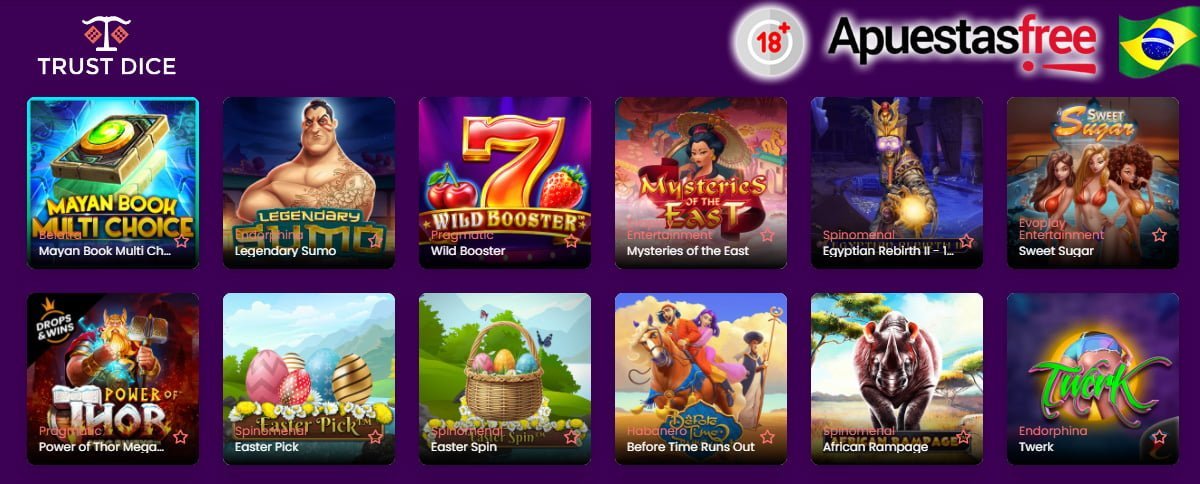Star the Twerk game tile
The image size is (1200, 484).
point(1159,437)
